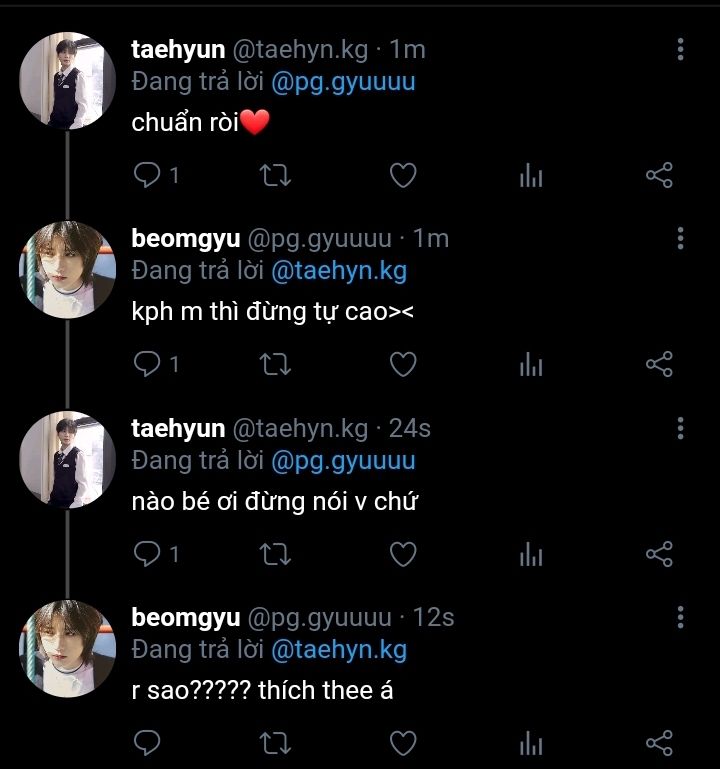Share taehyun's "chuẩn rồi" tweet

coord(659,176)
